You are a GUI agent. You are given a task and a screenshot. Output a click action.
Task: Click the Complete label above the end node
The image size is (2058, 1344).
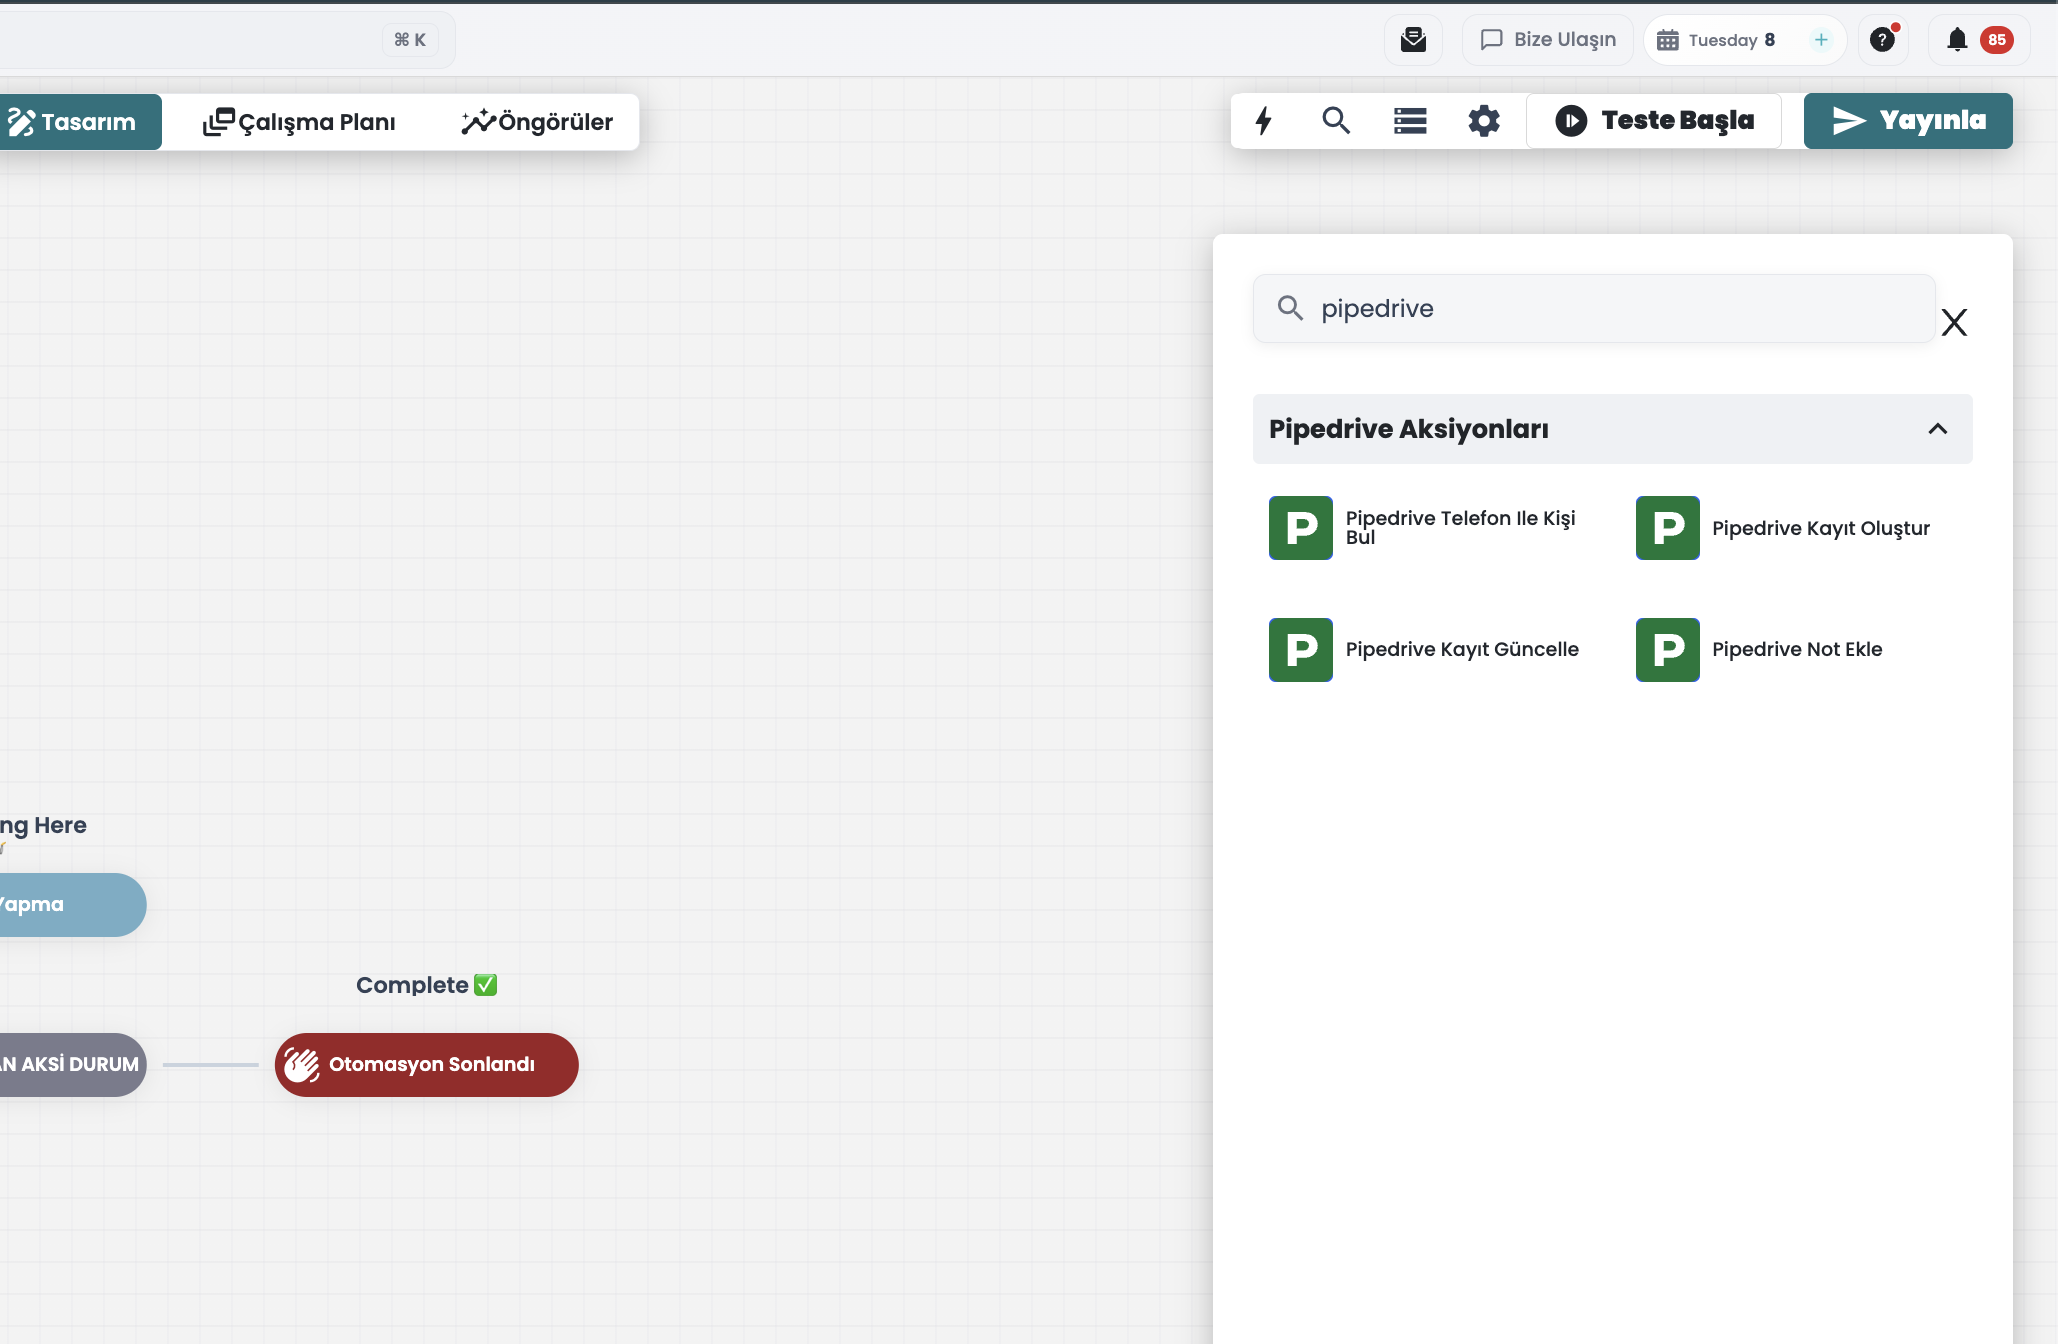(x=427, y=985)
